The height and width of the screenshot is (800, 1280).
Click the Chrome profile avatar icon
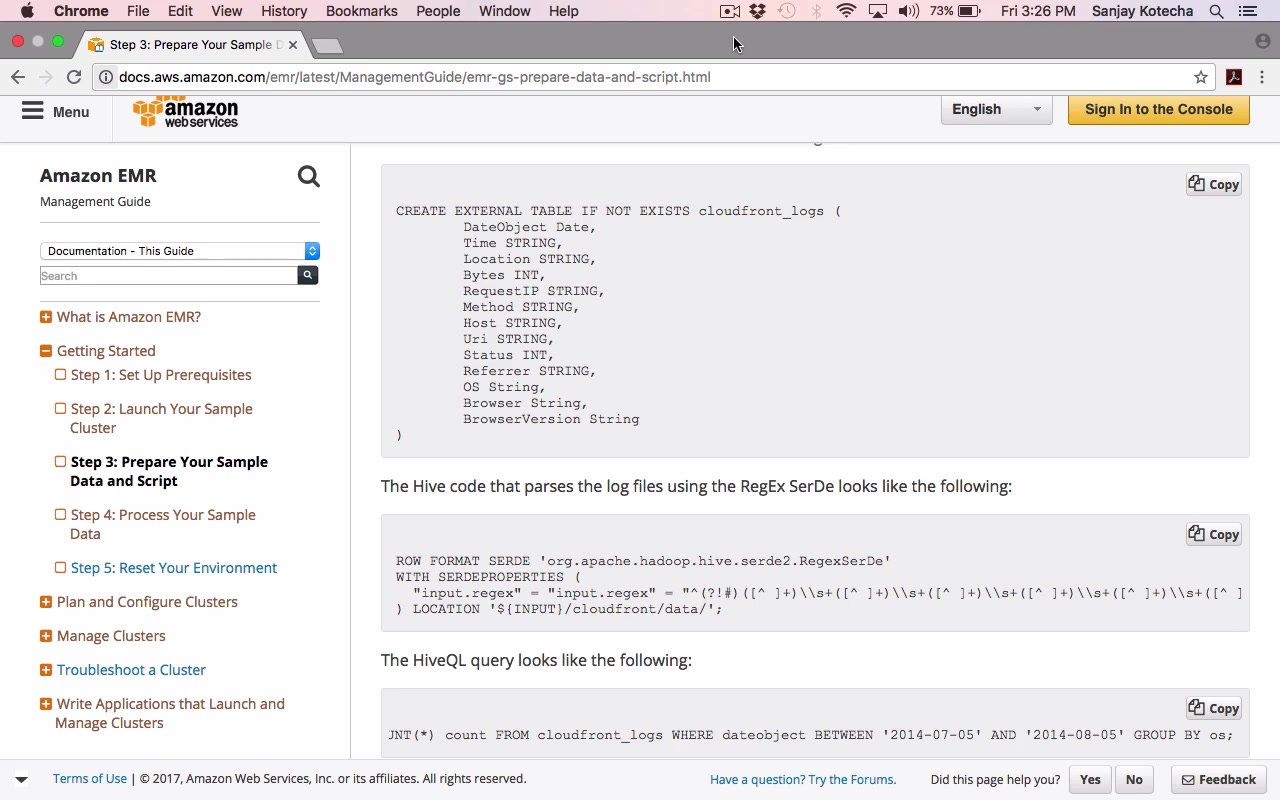1262,42
